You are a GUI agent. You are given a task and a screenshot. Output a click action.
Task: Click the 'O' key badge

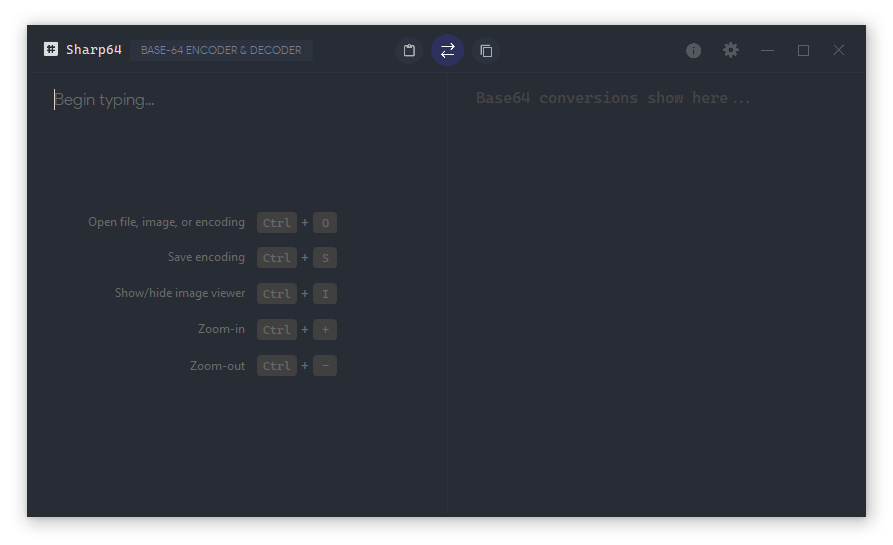coord(325,223)
